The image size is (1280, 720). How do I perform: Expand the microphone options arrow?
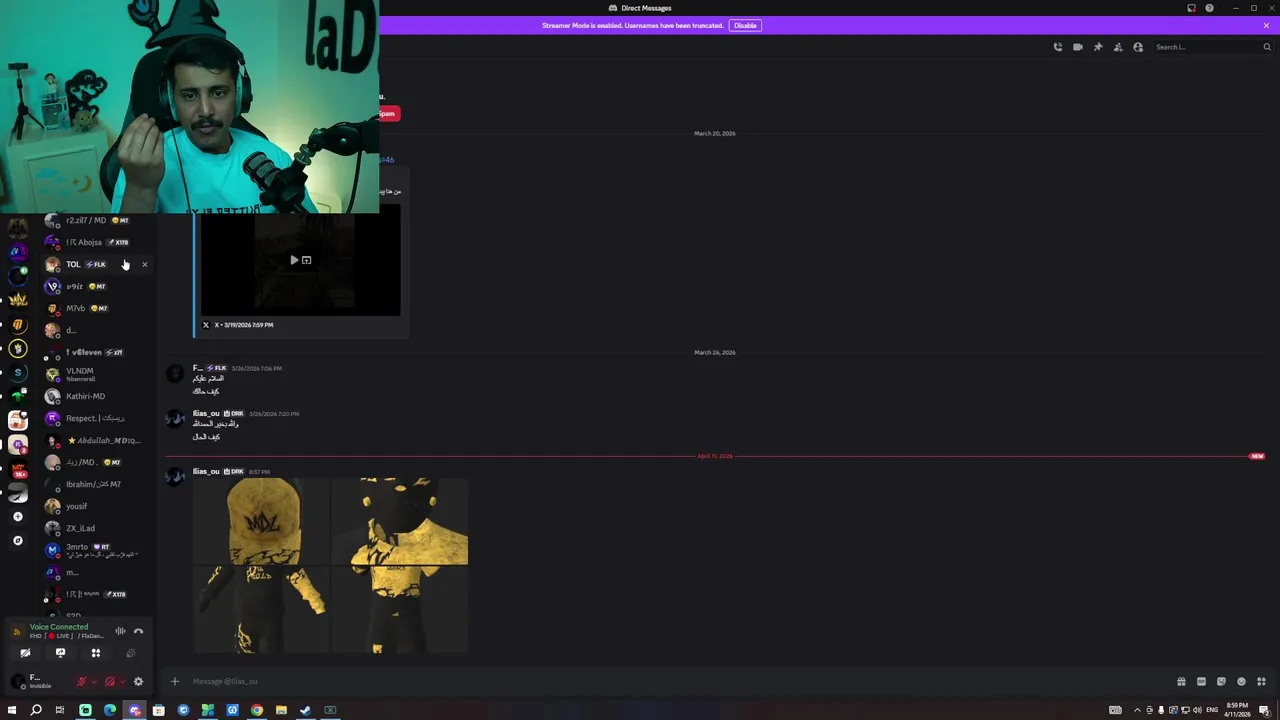point(94,682)
